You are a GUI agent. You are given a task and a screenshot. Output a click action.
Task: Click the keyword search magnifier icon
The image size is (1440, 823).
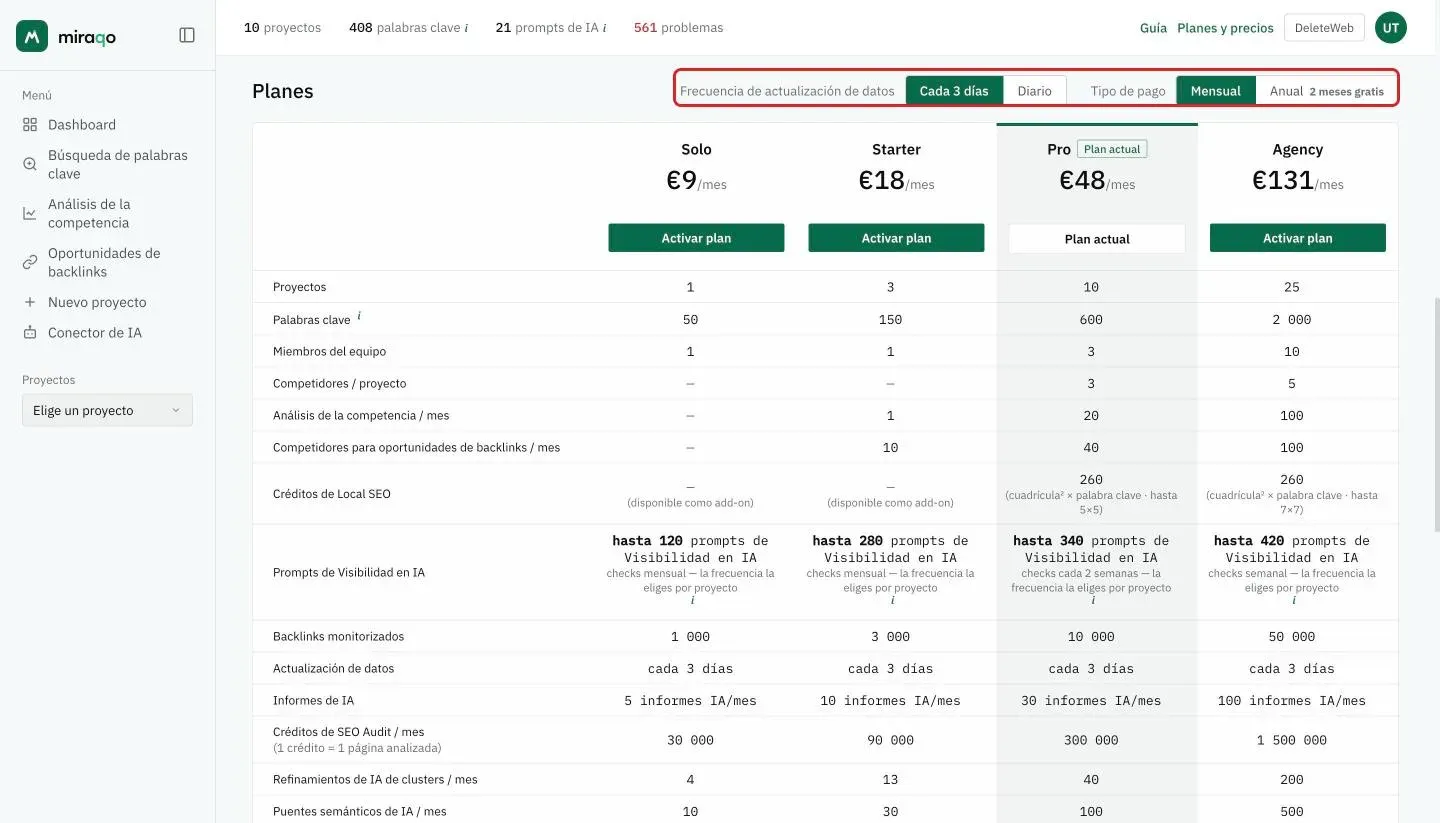(30, 164)
